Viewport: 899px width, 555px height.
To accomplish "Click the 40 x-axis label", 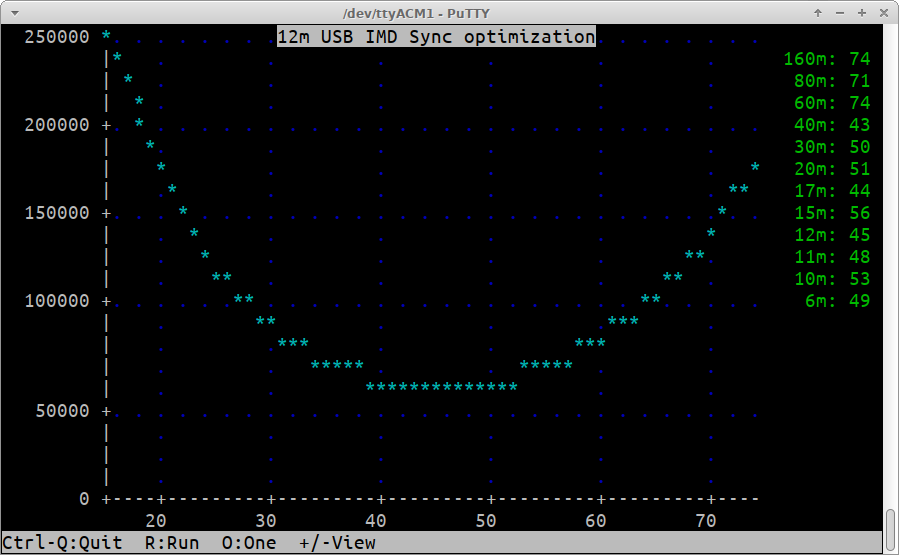I will click(x=375, y=521).
